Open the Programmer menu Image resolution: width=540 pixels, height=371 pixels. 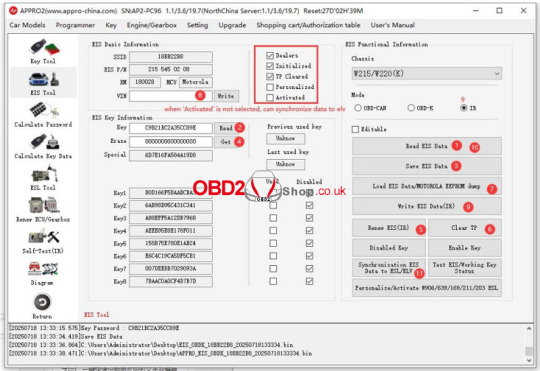75,25
